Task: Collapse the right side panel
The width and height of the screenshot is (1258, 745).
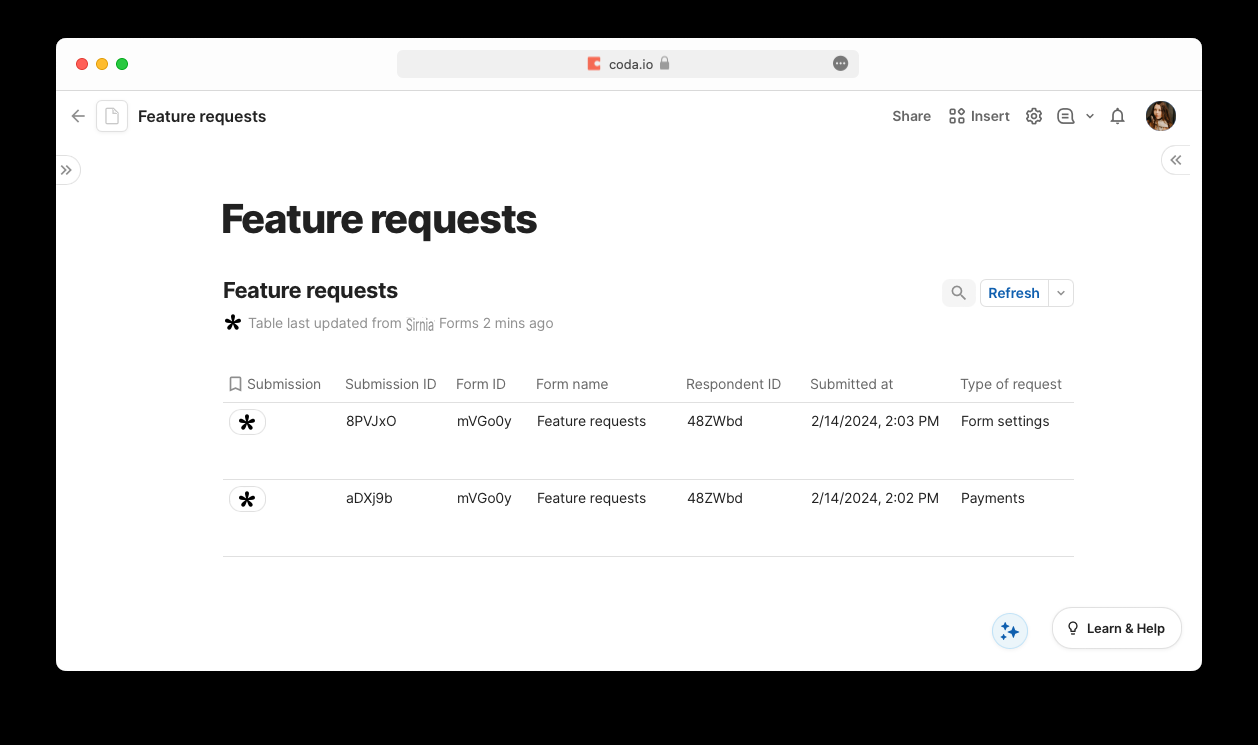Action: pyautogui.click(x=1176, y=160)
